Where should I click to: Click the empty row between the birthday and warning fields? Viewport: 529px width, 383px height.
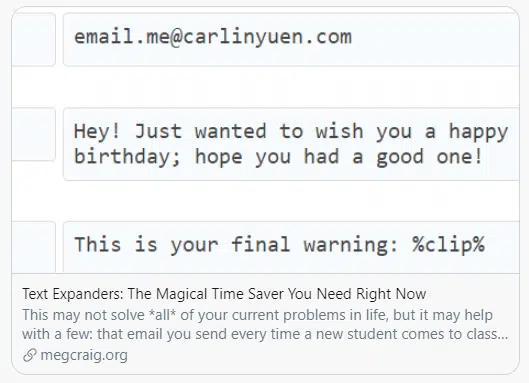[x=265, y=201]
